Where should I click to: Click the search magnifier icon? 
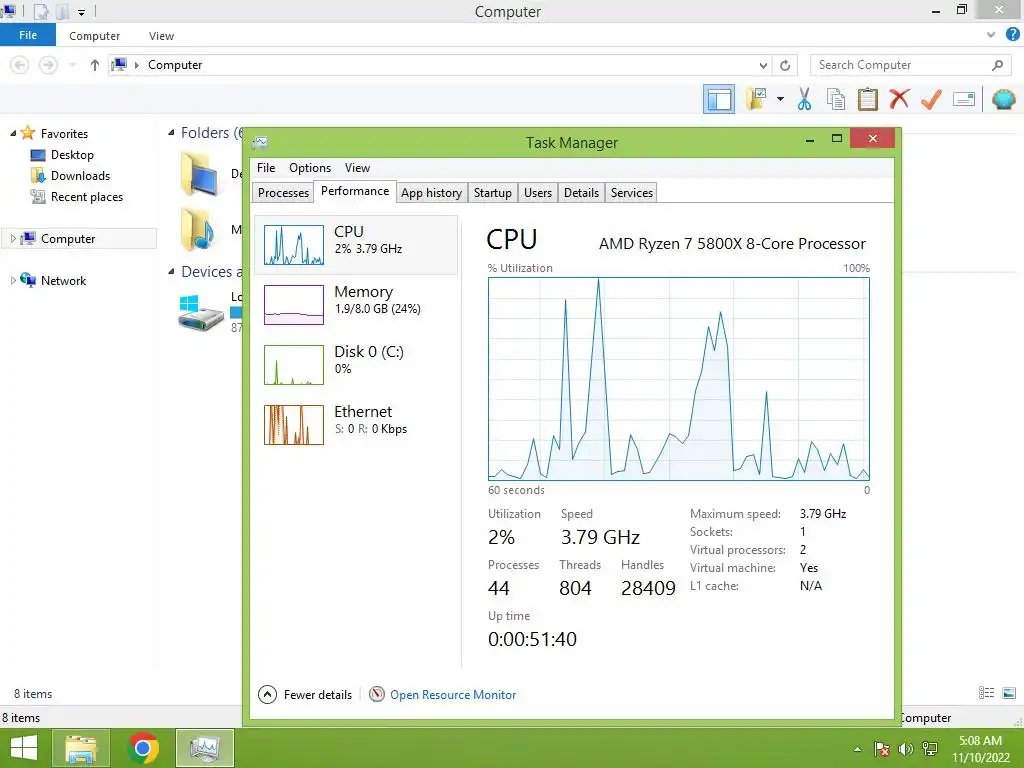997,65
